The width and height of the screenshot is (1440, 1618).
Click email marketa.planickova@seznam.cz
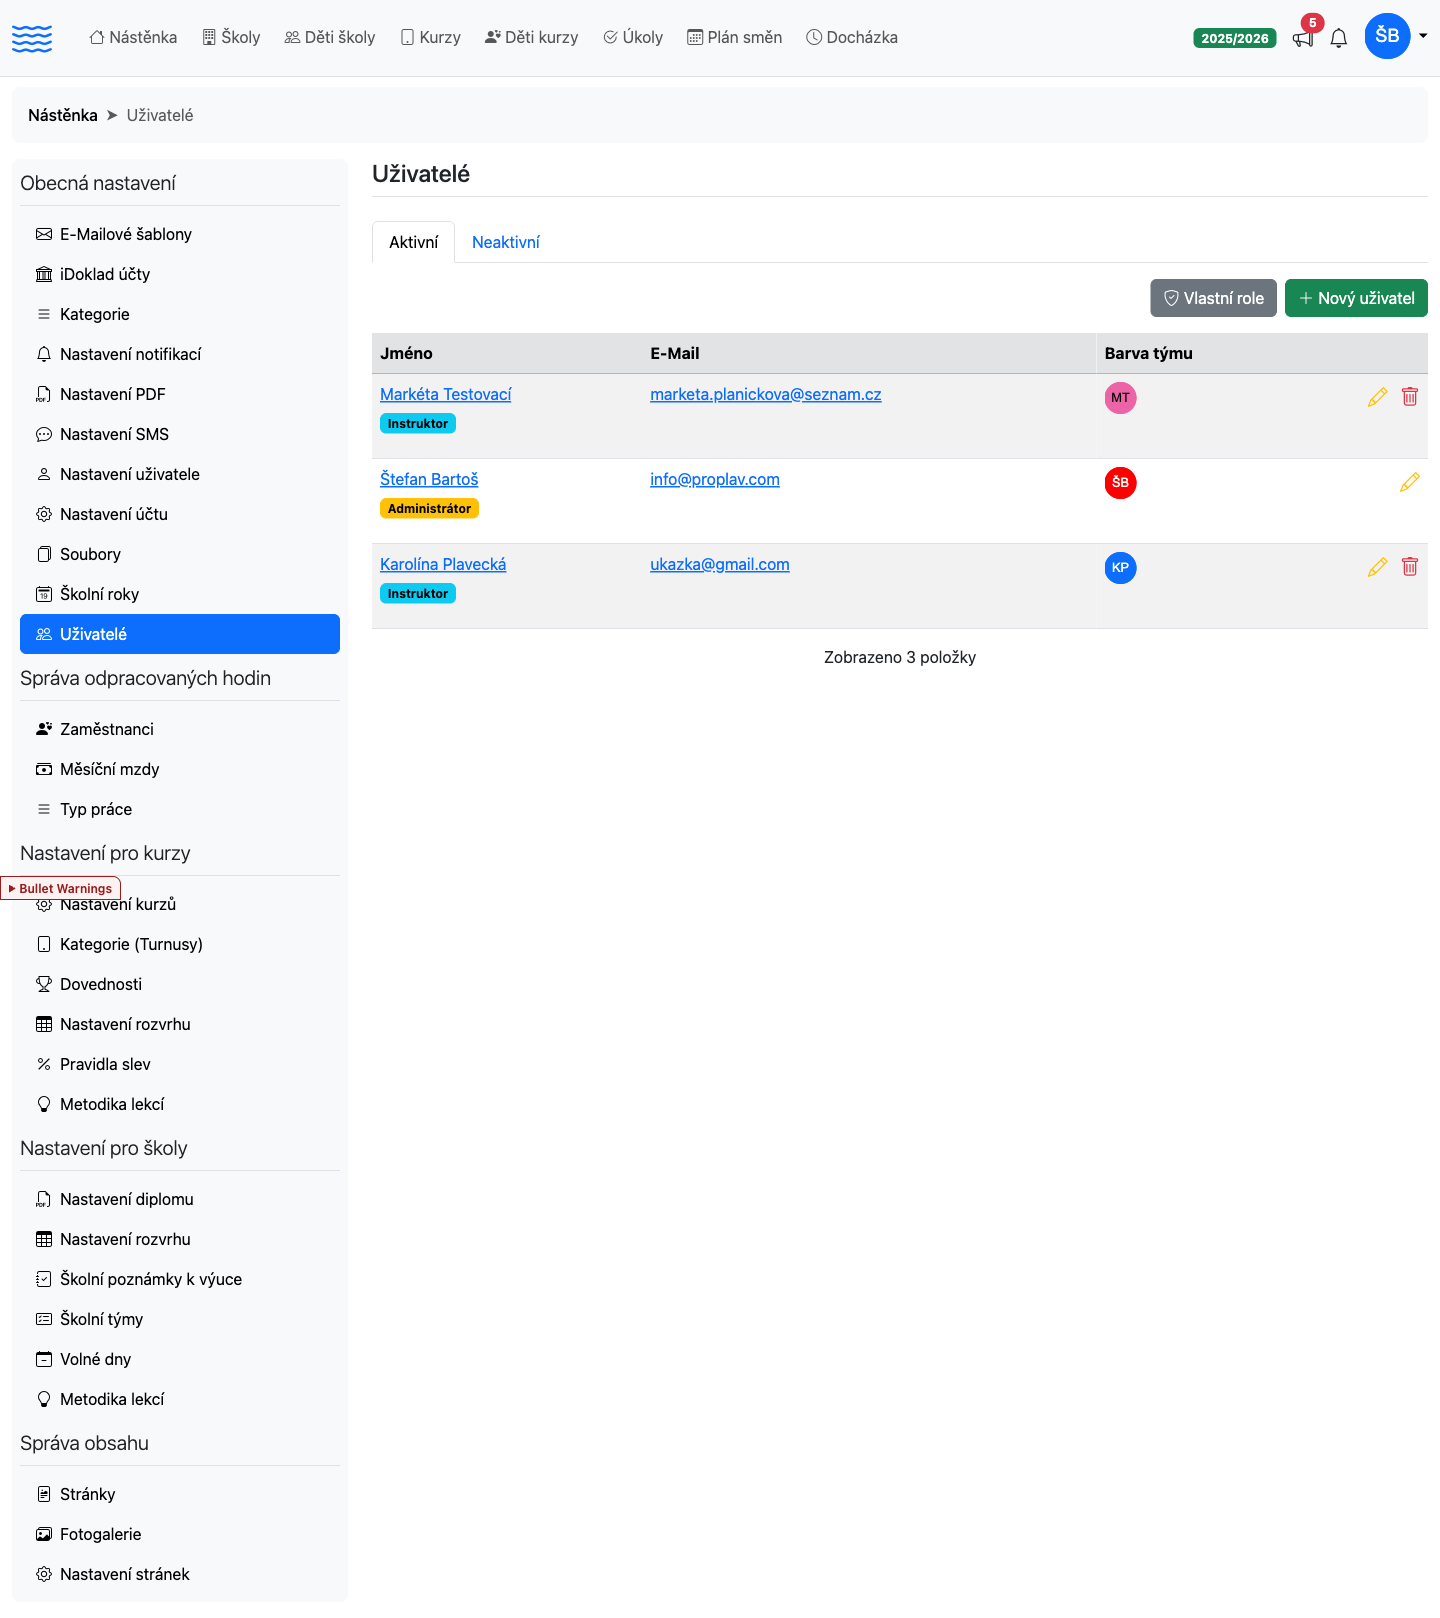[766, 394]
